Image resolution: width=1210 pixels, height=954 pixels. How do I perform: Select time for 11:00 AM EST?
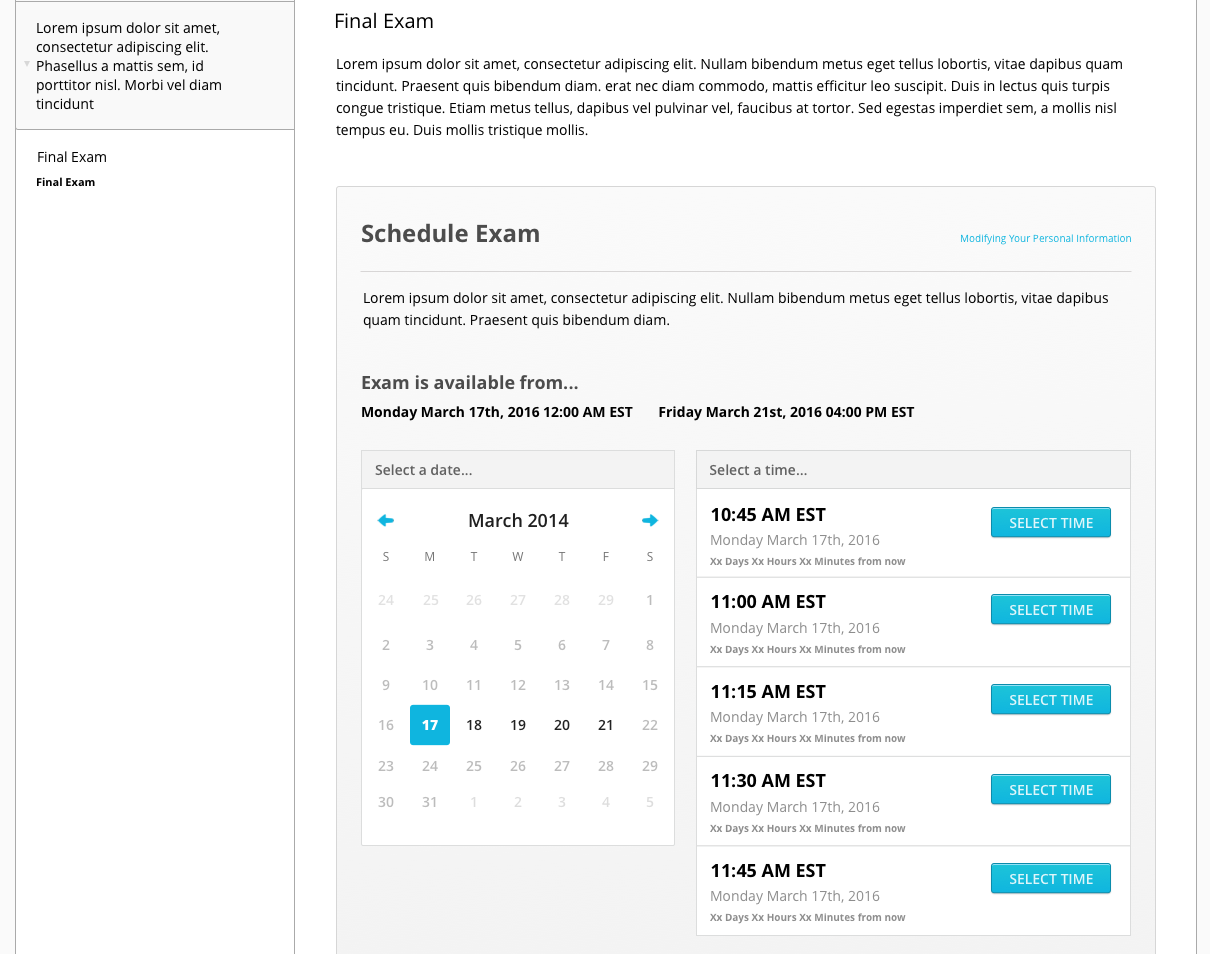(x=1050, y=610)
